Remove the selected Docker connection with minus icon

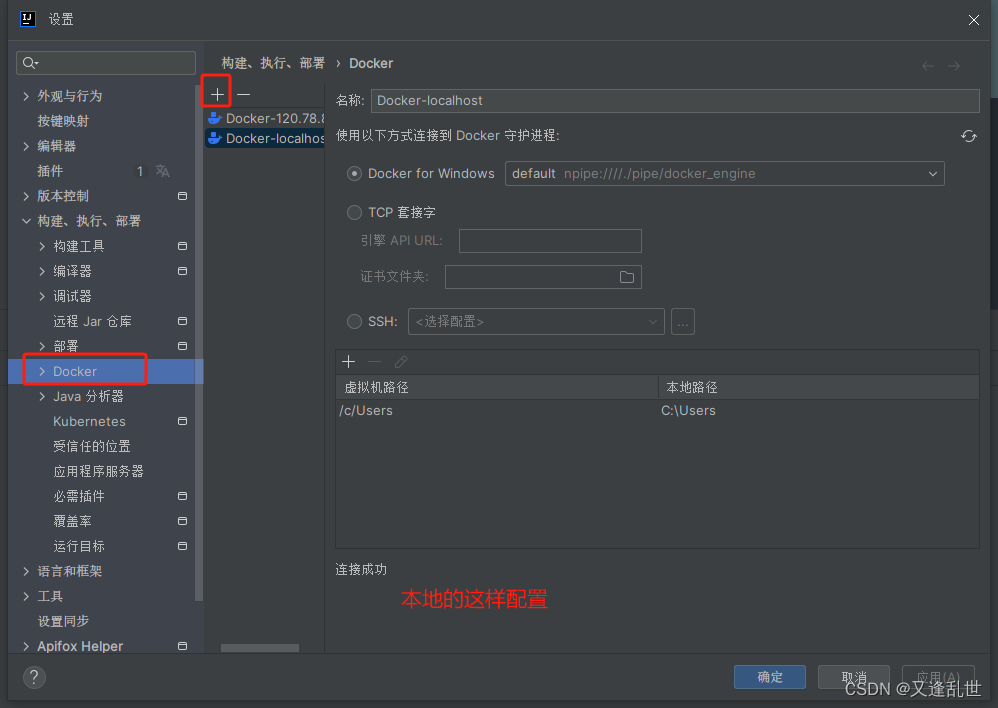243,95
